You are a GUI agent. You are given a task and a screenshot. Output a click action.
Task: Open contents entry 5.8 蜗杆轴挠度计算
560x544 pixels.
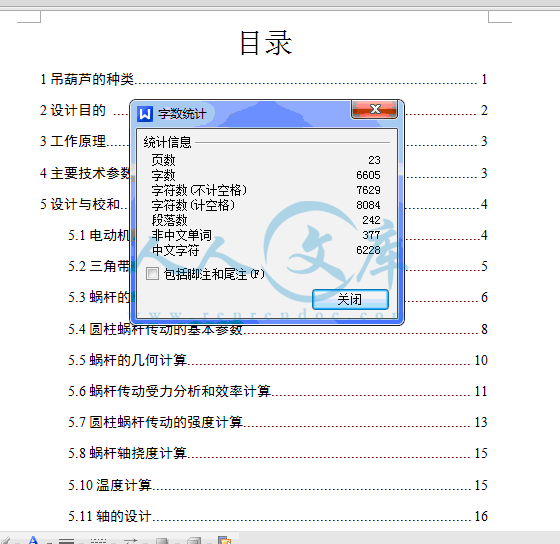[x=278, y=453]
